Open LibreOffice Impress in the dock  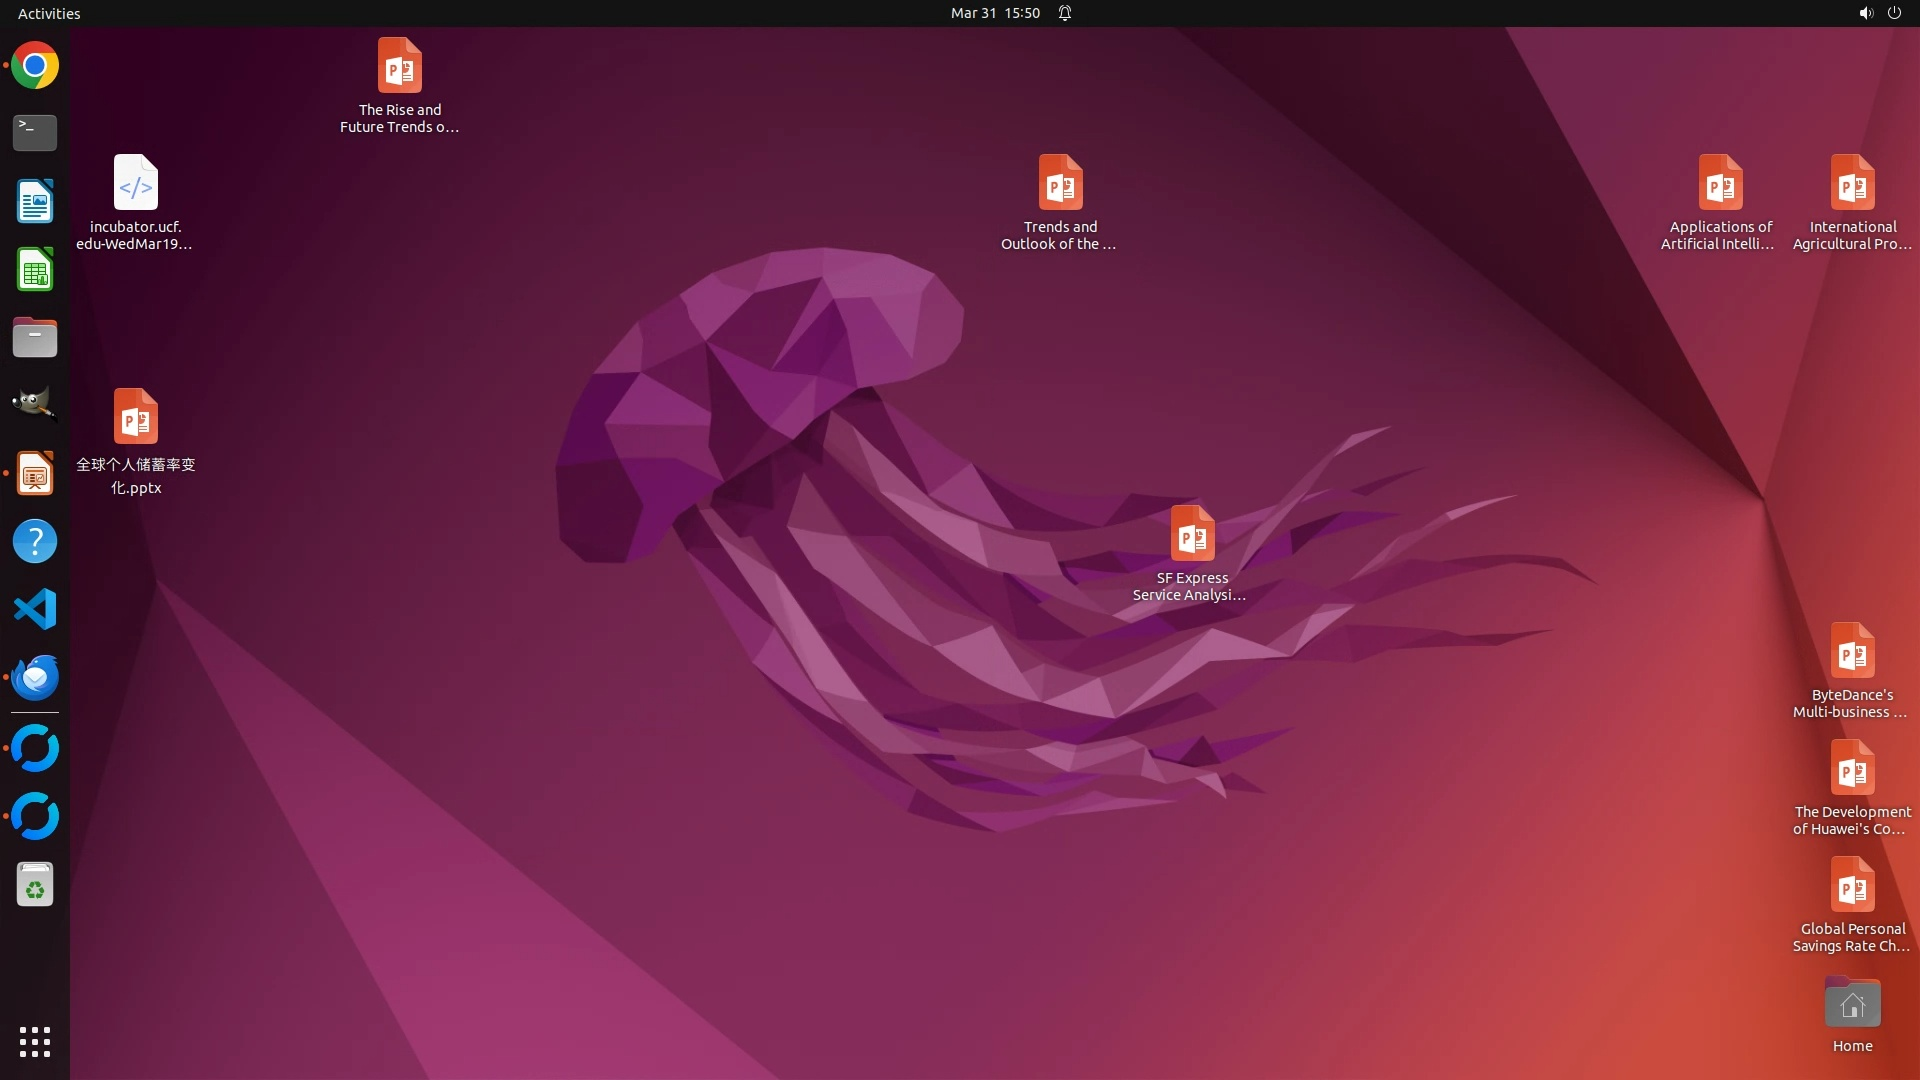tap(35, 473)
